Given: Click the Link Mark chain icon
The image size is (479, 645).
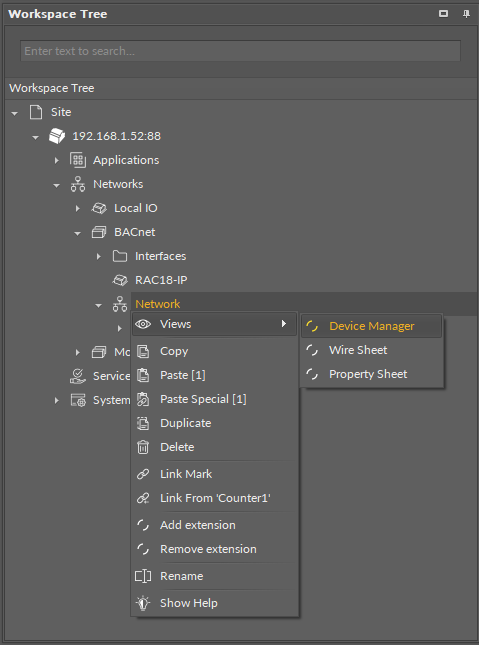Looking at the screenshot, I should click(x=143, y=474).
